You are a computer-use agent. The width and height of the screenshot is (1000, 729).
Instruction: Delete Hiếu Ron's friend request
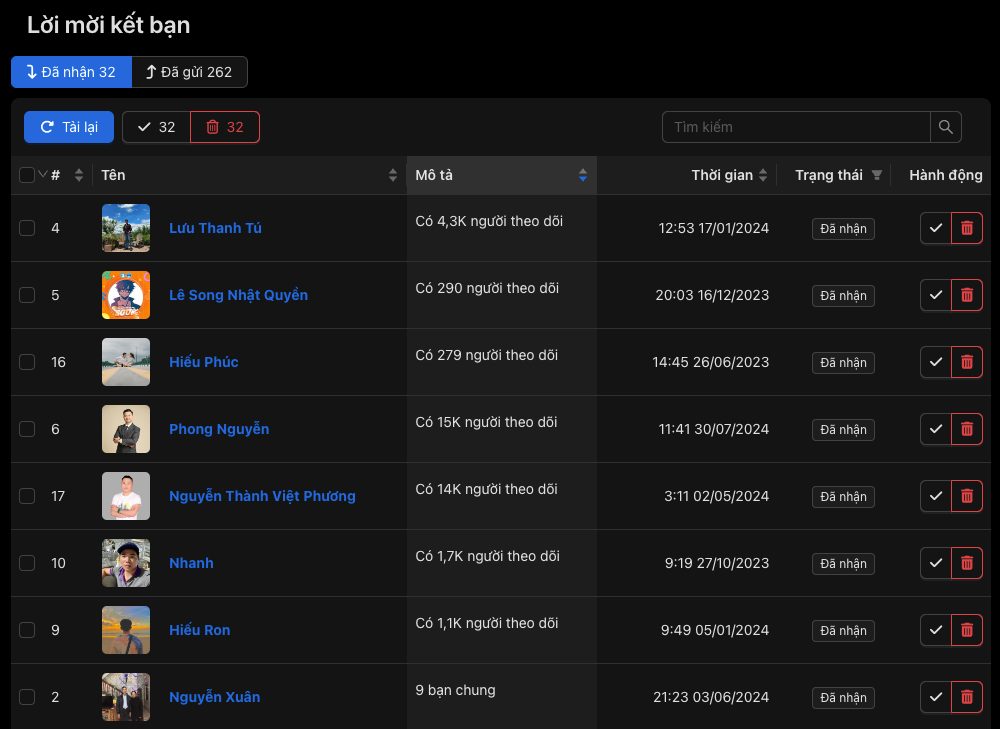[x=967, y=630]
